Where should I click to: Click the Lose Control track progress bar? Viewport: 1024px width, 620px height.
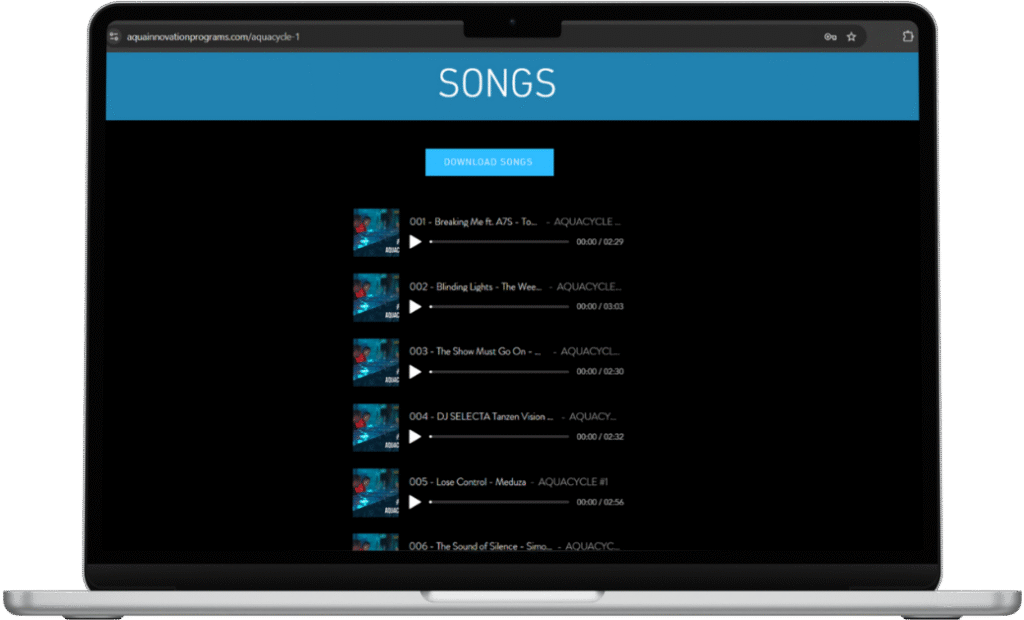pos(499,502)
